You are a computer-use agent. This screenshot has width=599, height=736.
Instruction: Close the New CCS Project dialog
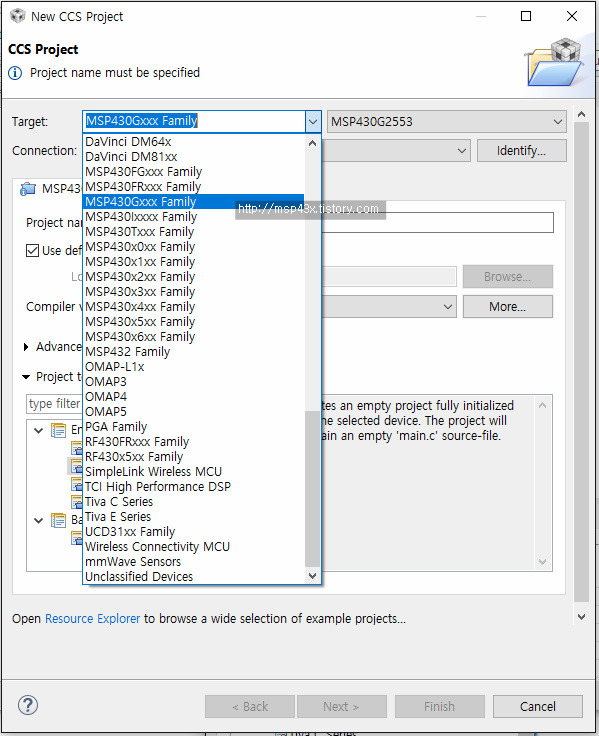pos(572,16)
